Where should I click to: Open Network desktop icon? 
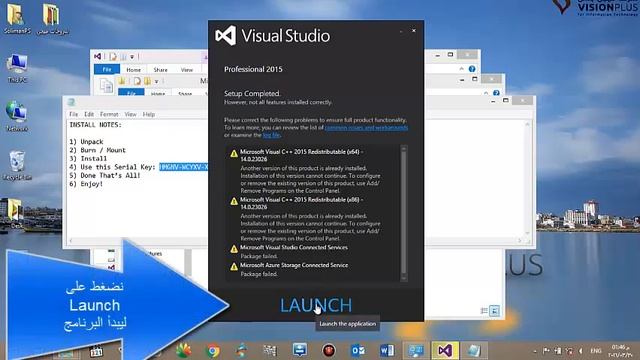[x=17, y=116]
